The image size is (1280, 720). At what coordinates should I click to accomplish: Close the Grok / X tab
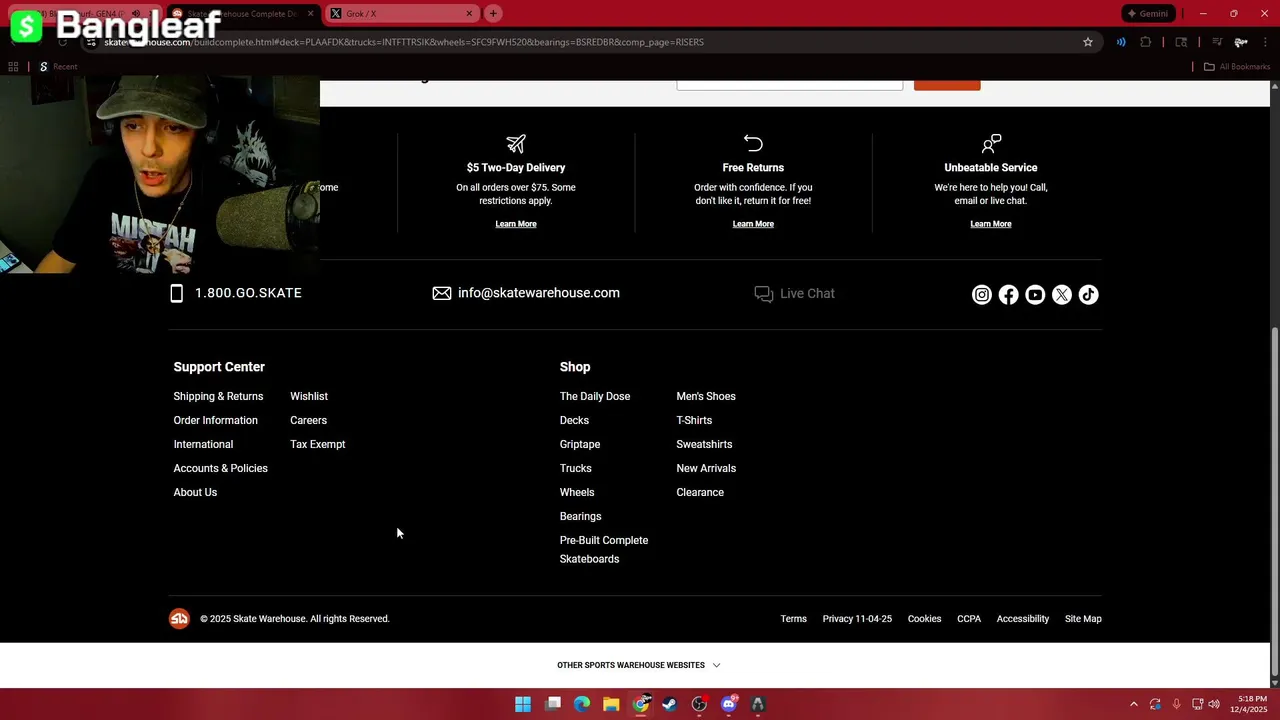469,14
